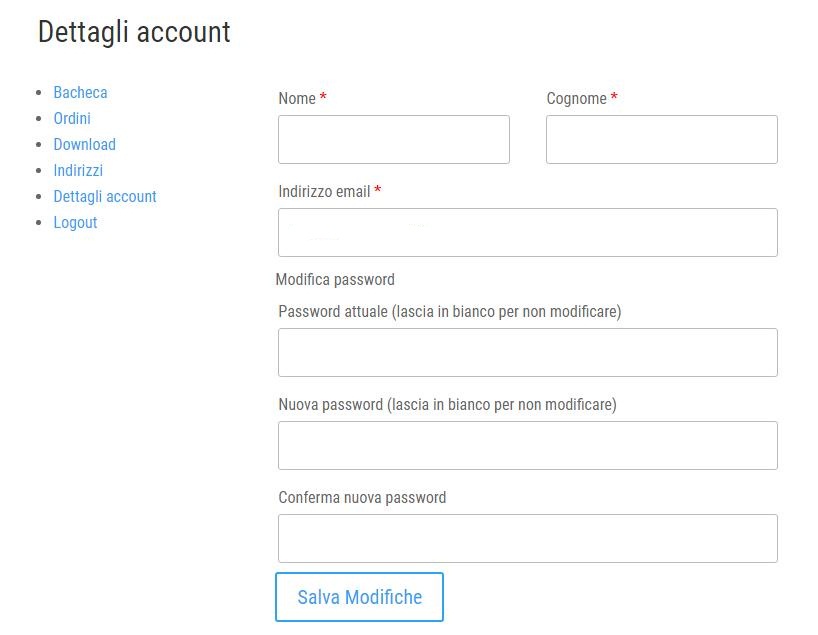818x635 pixels.
Task: Click the Nuova password input box
Action: click(528, 446)
